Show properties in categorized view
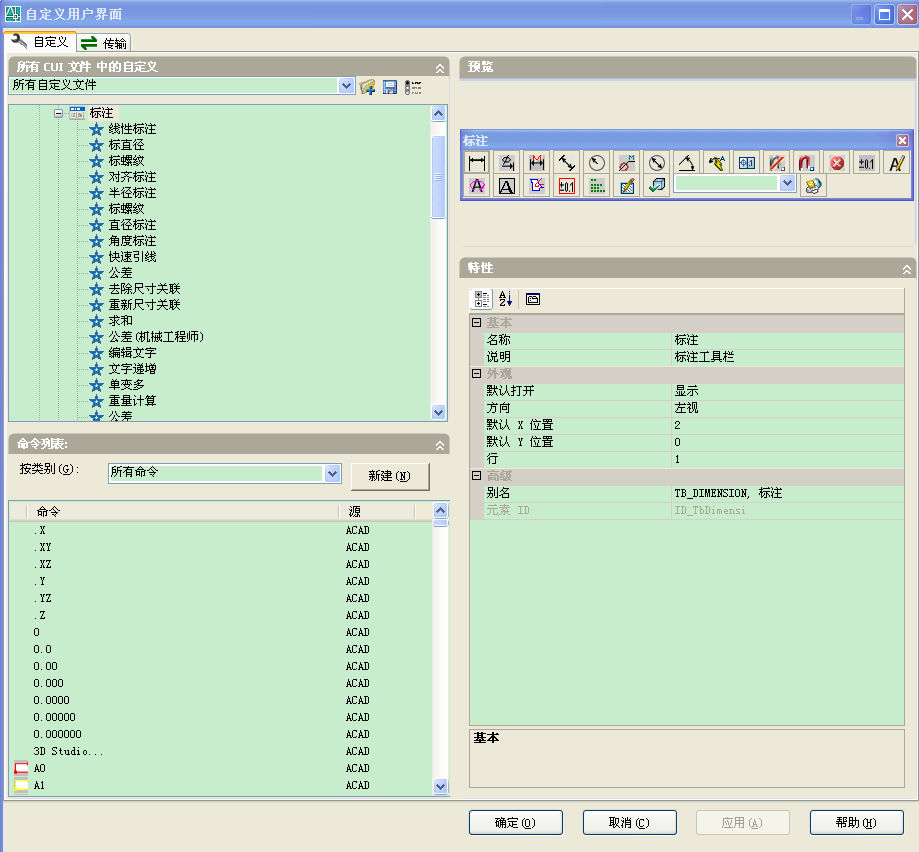 (482, 299)
